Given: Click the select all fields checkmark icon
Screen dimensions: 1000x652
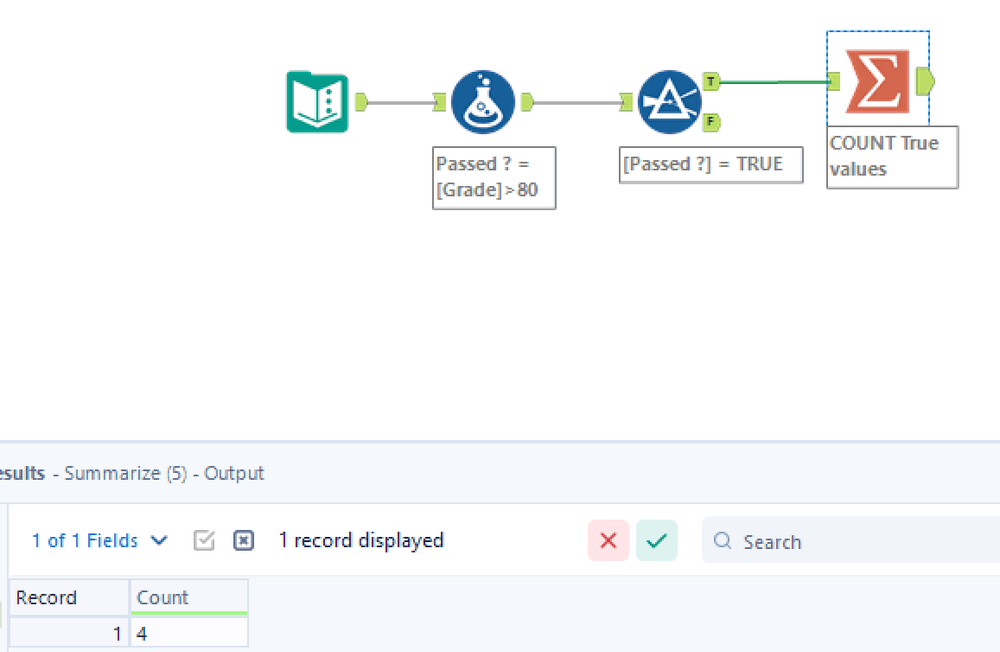Looking at the screenshot, I should (x=204, y=540).
